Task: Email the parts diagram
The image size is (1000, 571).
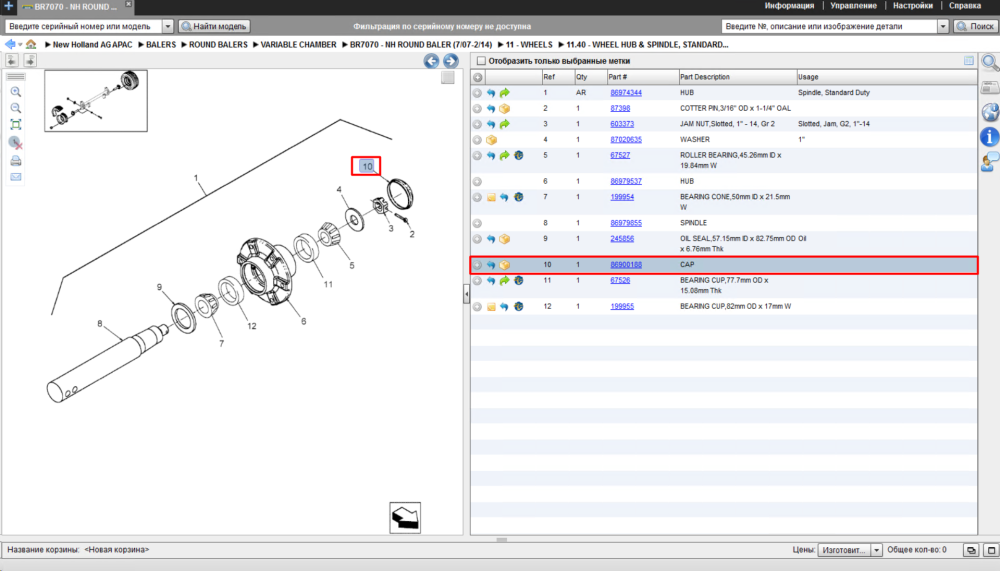Action: click(x=16, y=177)
